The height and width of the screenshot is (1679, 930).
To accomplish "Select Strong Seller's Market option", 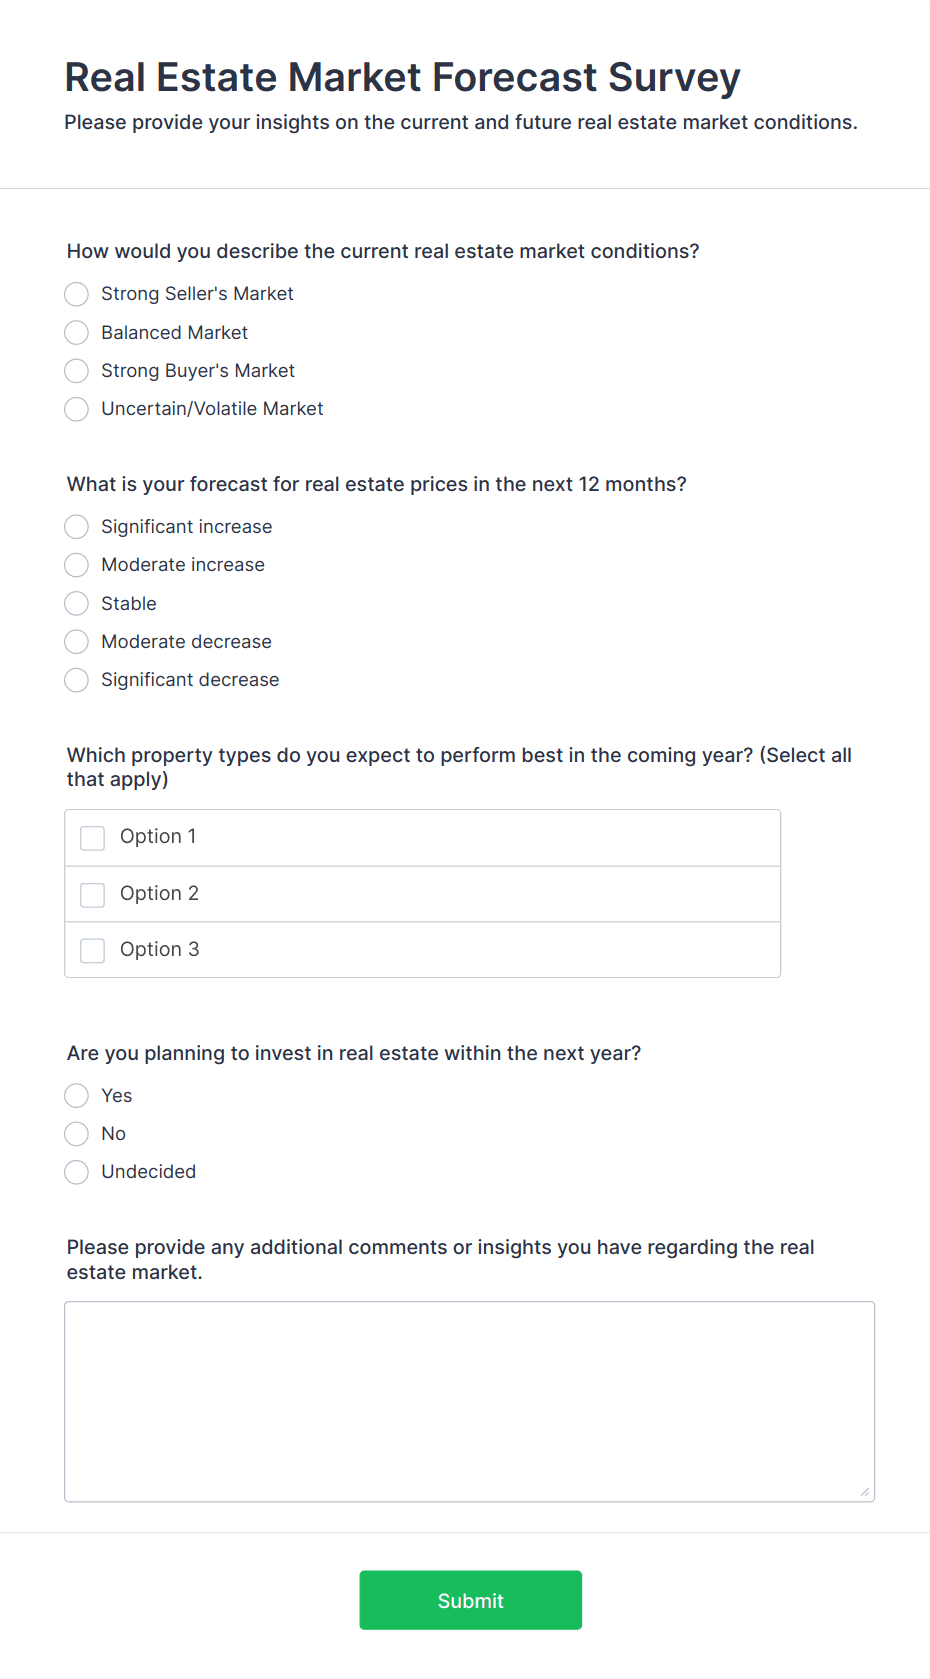I will click(x=77, y=294).
